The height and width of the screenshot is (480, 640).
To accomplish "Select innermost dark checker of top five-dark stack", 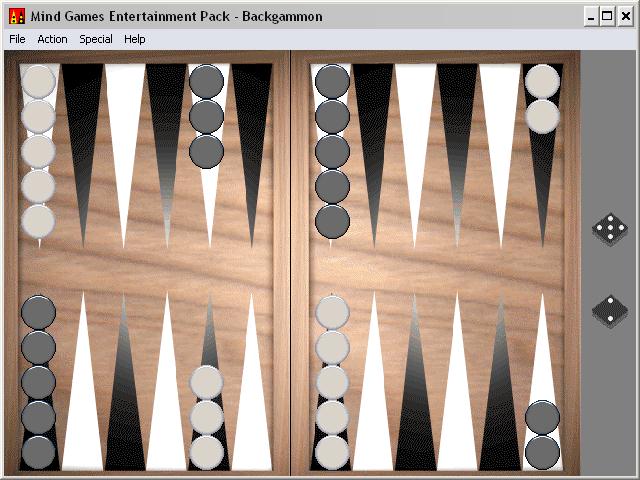I will 332,222.
